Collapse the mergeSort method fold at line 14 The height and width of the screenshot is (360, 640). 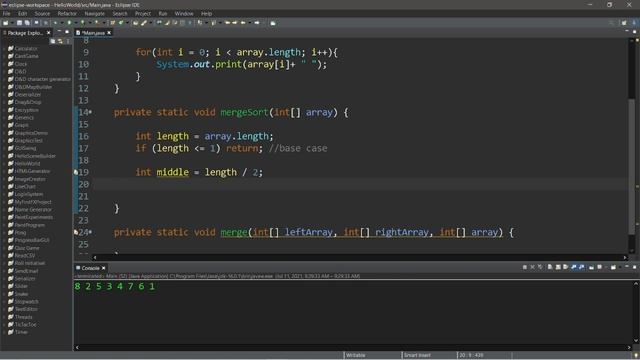(x=90, y=112)
